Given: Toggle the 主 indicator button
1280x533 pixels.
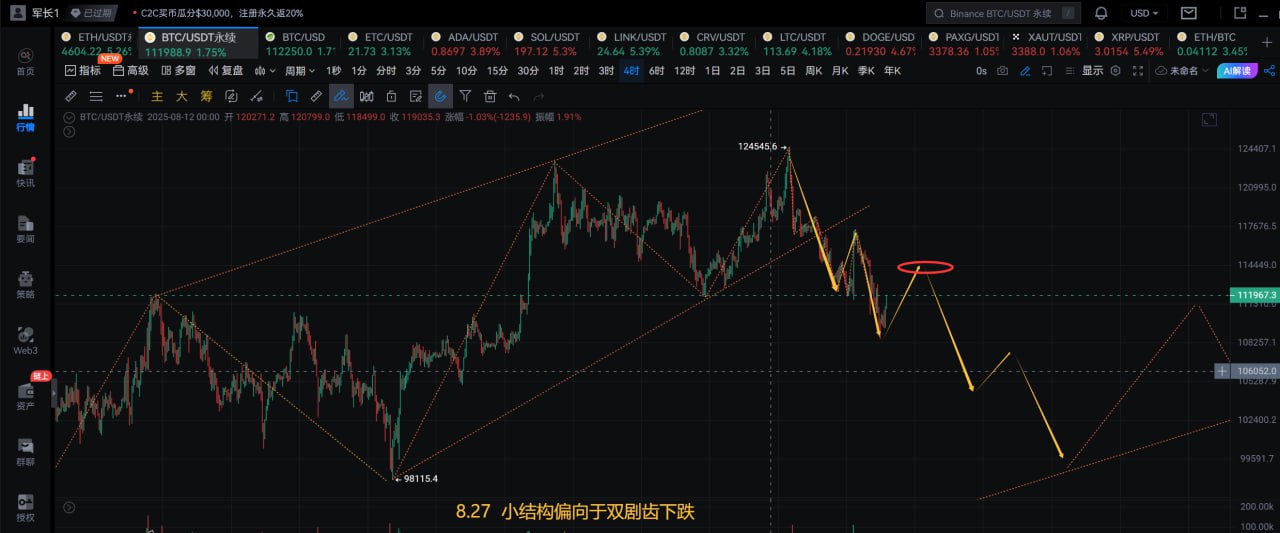Looking at the screenshot, I should [157, 96].
